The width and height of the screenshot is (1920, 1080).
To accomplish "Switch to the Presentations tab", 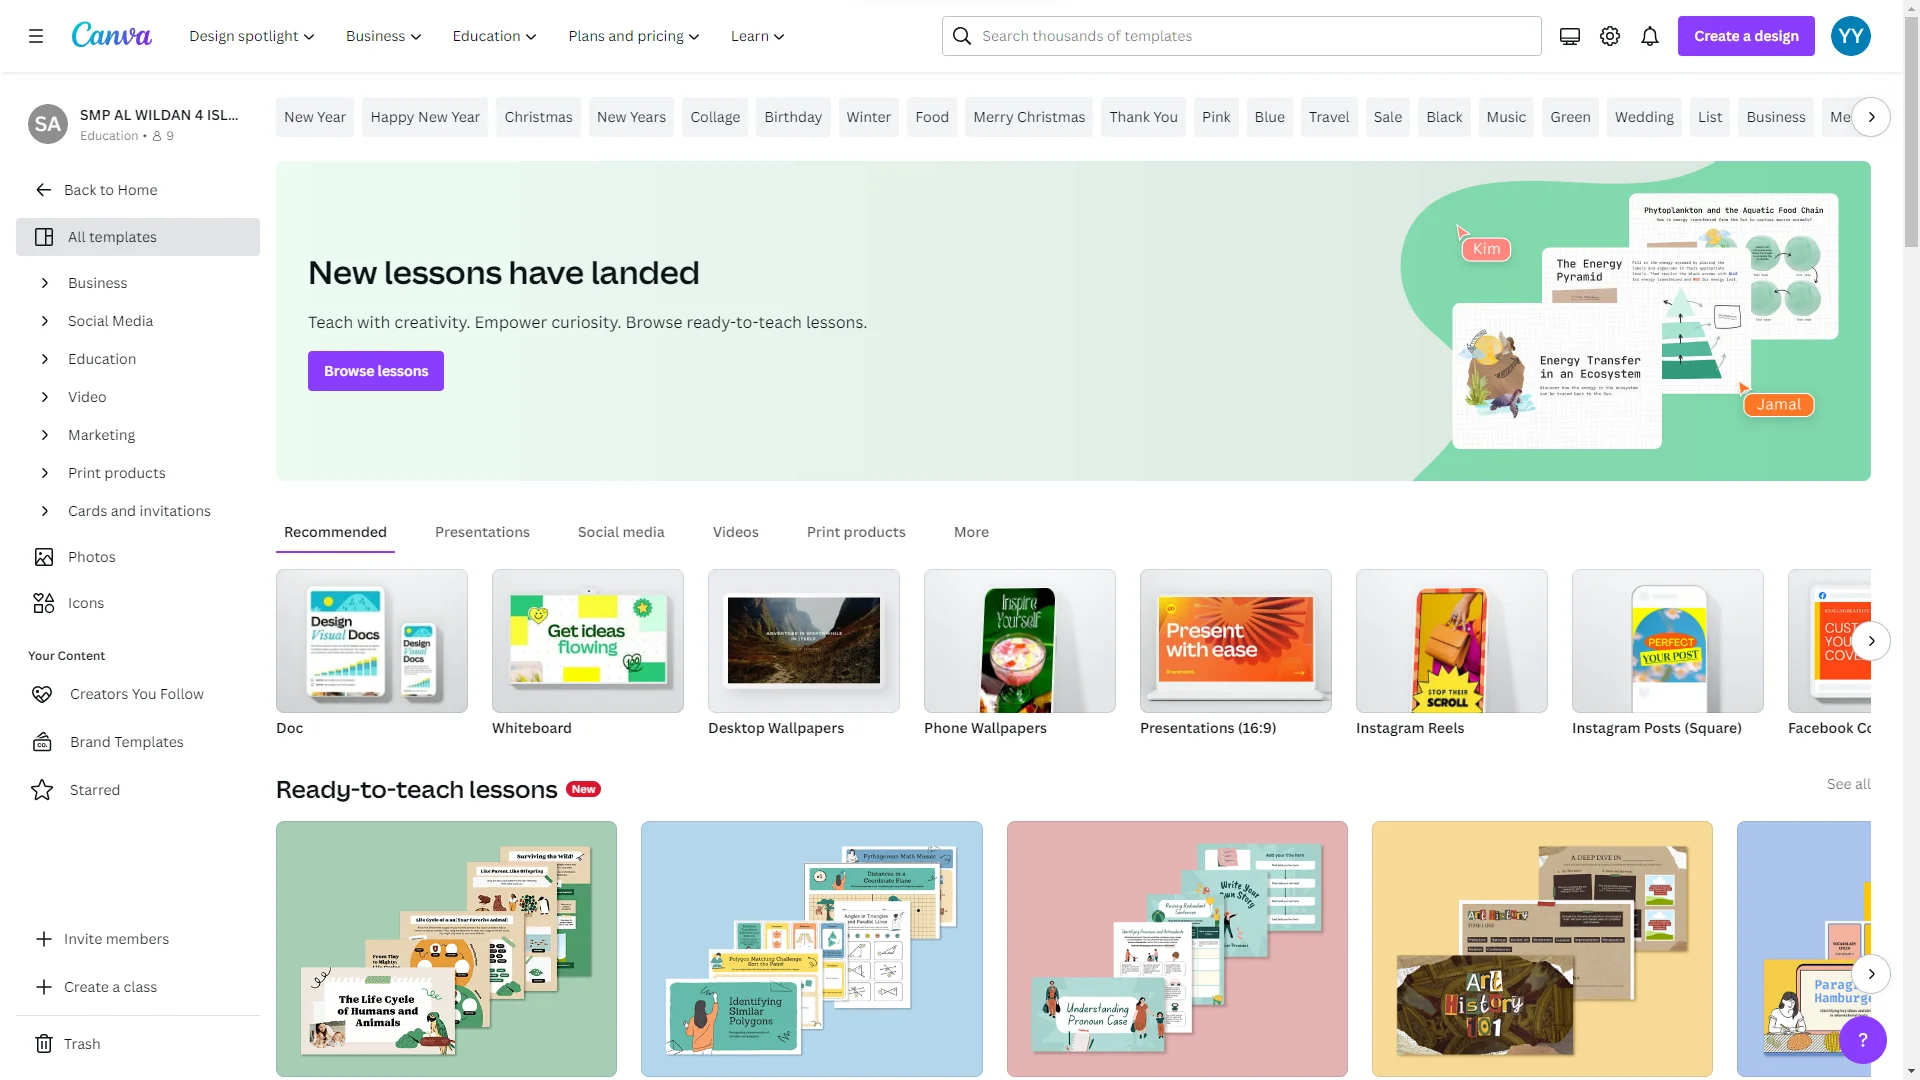I will pyautogui.click(x=482, y=532).
